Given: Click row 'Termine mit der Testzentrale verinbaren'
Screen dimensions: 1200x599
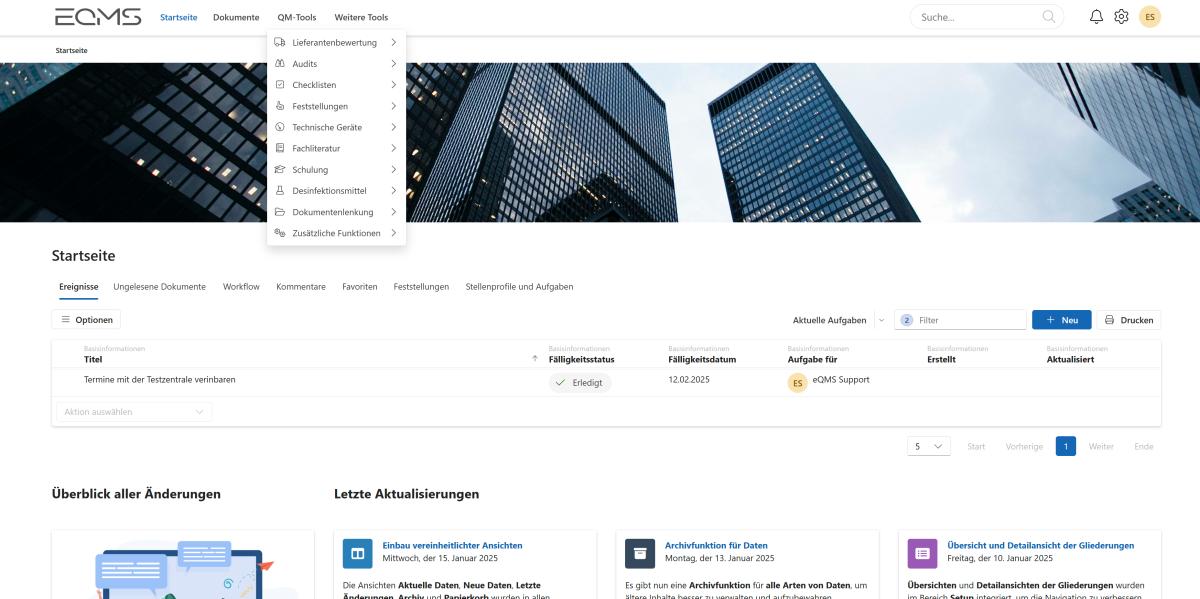Looking at the screenshot, I should coord(606,383).
